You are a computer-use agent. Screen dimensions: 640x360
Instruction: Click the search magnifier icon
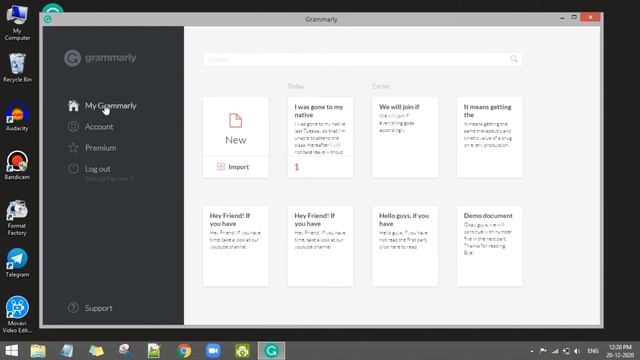coord(514,59)
